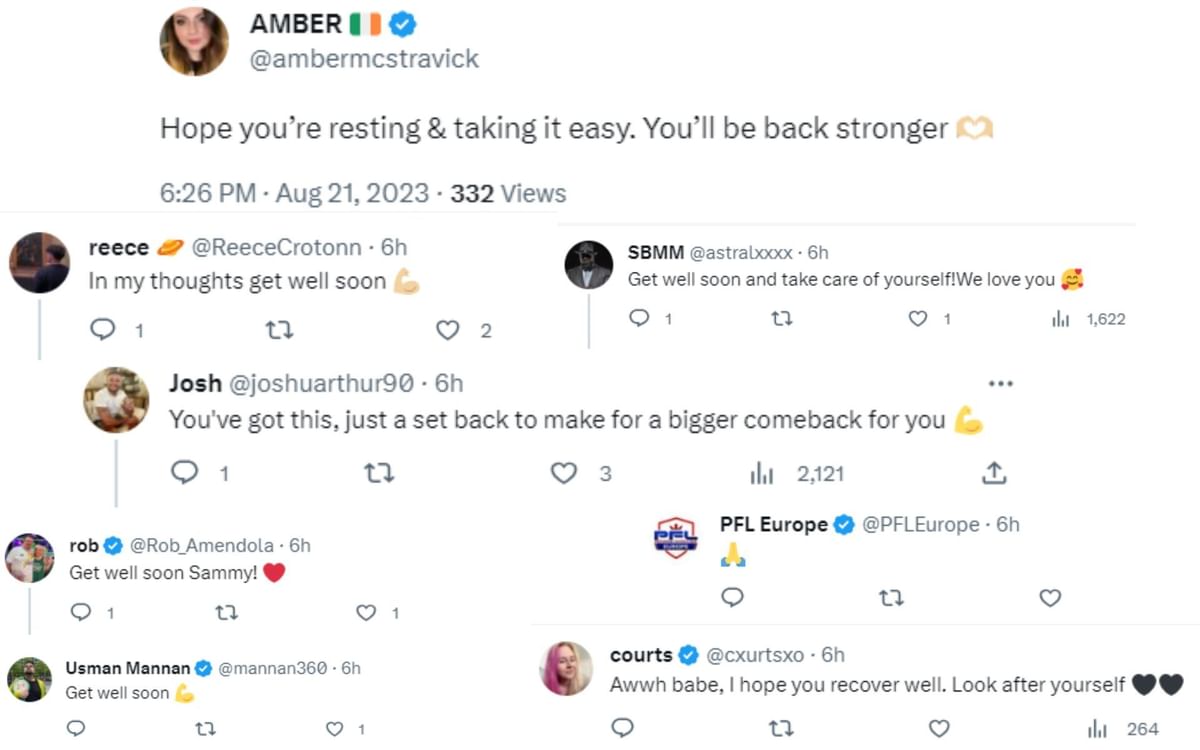Open @ambermcstravick profile handle
The image size is (1200, 750).
pyautogui.click(x=364, y=59)
